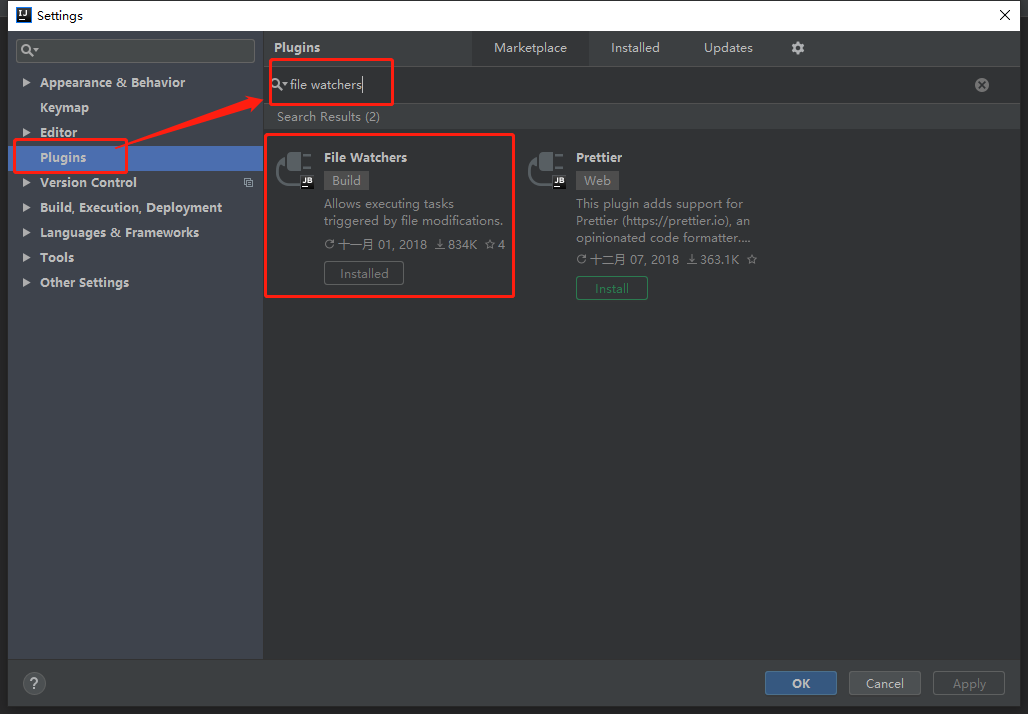Clear the plugin search with the X icon

[x=981, y=85]
